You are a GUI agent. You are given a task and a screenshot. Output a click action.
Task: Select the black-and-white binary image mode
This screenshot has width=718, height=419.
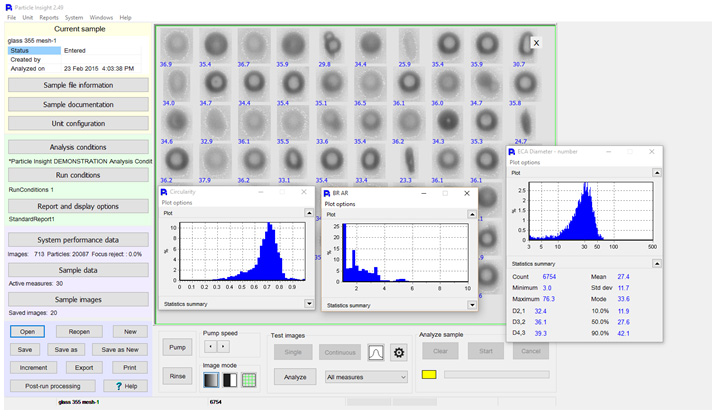(x=229, y=379)
